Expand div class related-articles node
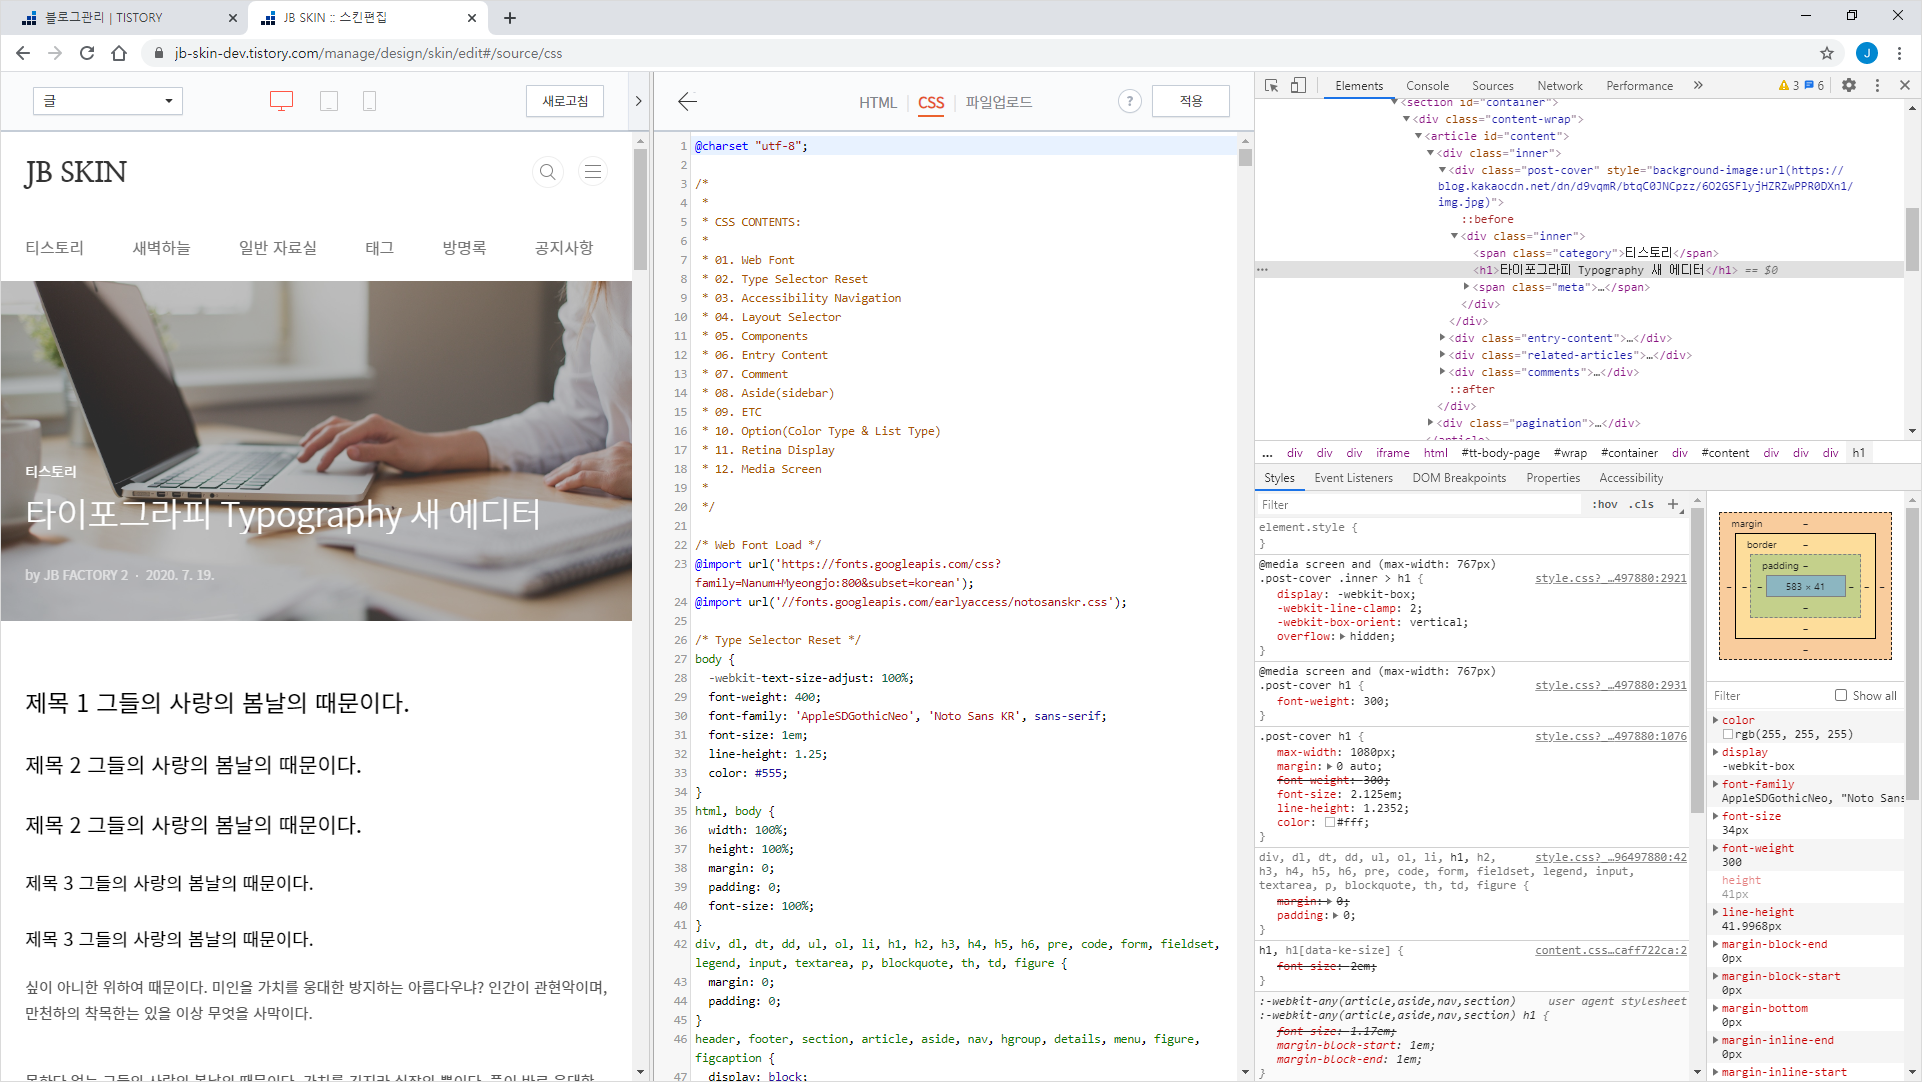 (x=1442, y=355)
